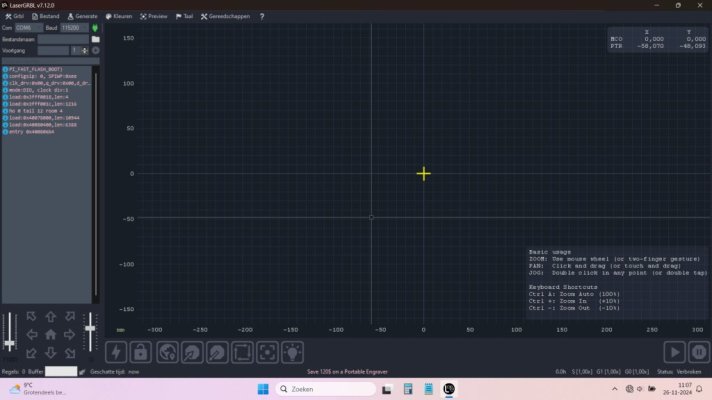This screenshot has width=712, height=400.
Task: Click the center focus target button
Action: coord(267,352)
